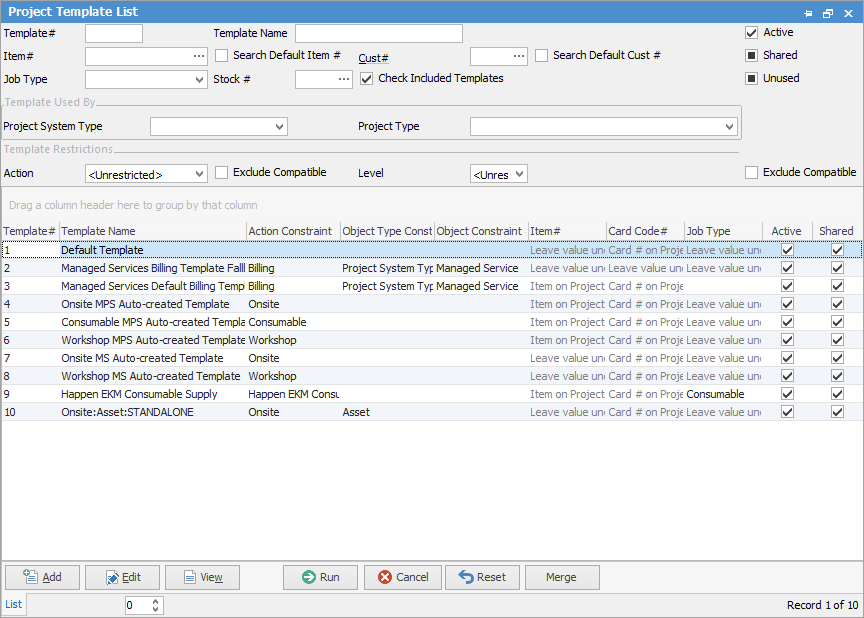Sort by Template Name column header
The height and width of the screenshot is (618, 864).
click(153, 231)
